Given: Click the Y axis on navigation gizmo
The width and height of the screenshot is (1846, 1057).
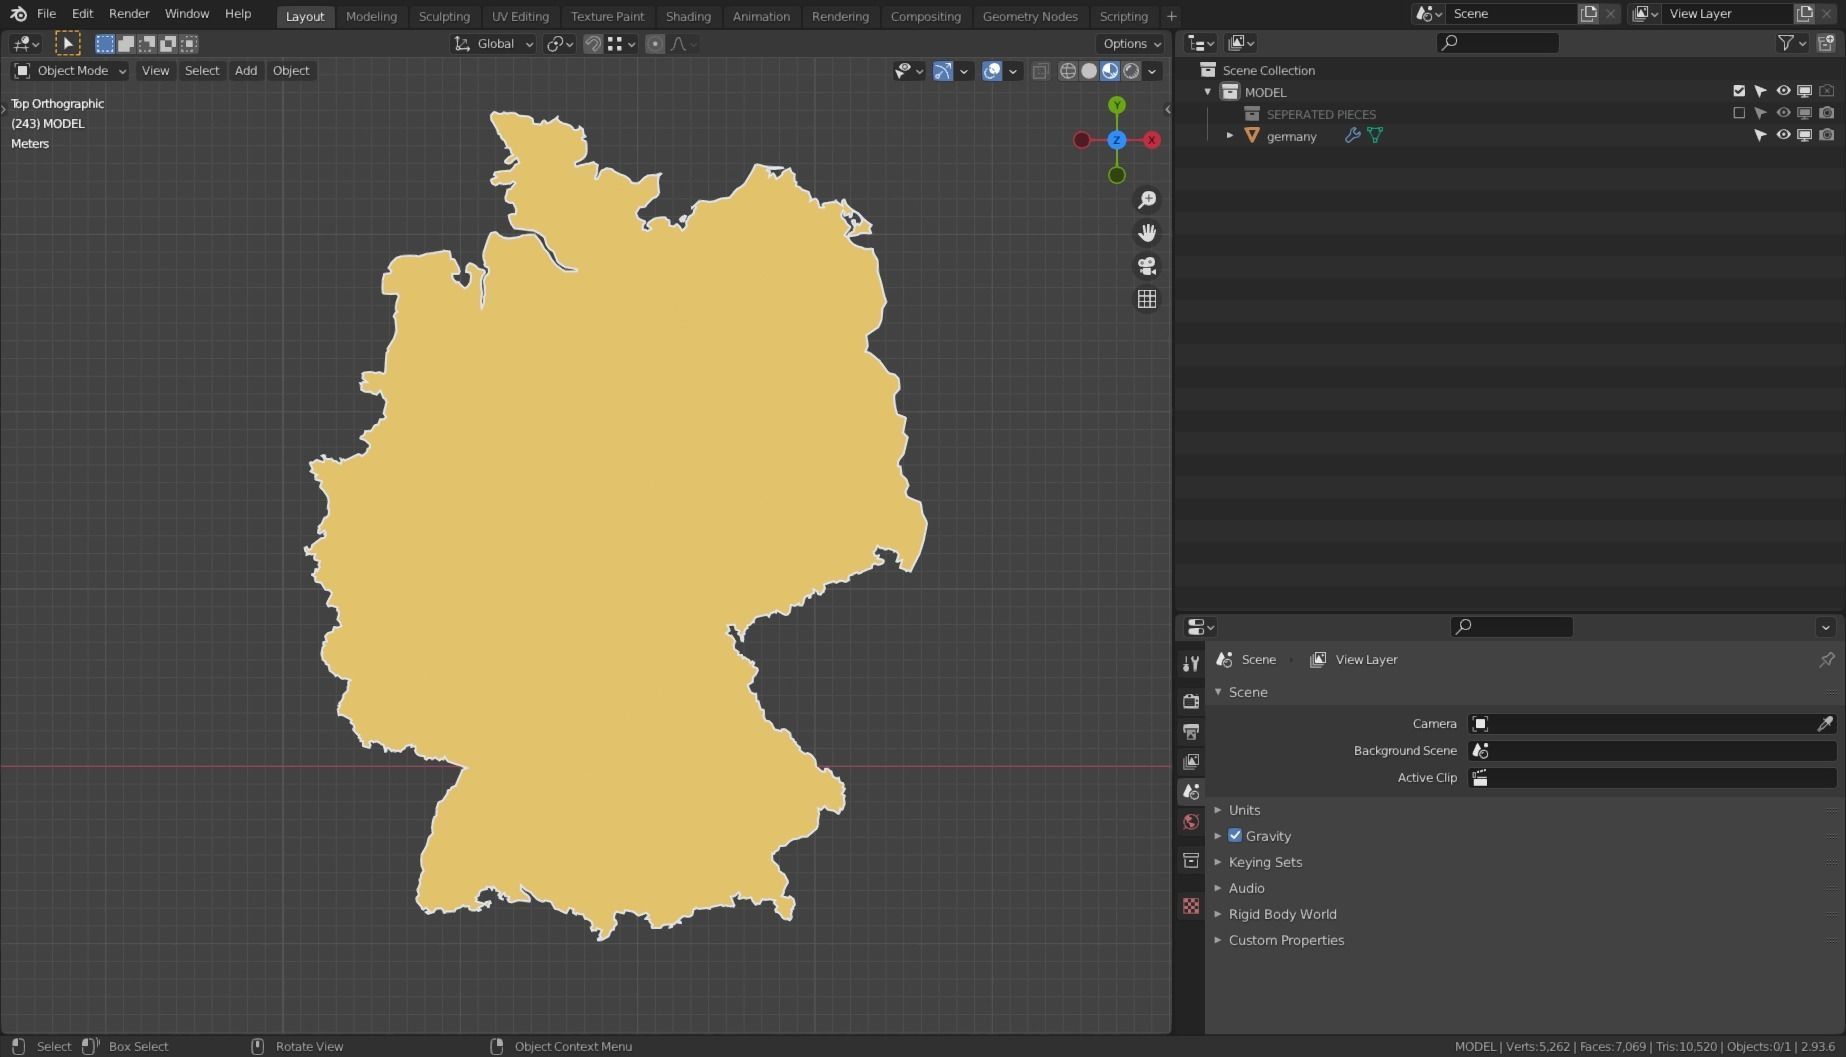Looking at the screenshot, I should pyautogui.click(x=1117, y=105).
